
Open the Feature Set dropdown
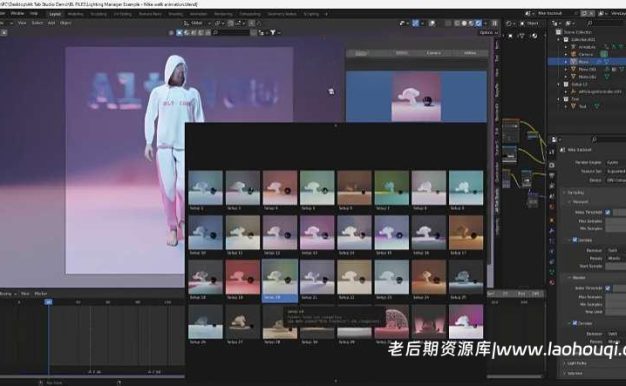(x=616, y=171)
